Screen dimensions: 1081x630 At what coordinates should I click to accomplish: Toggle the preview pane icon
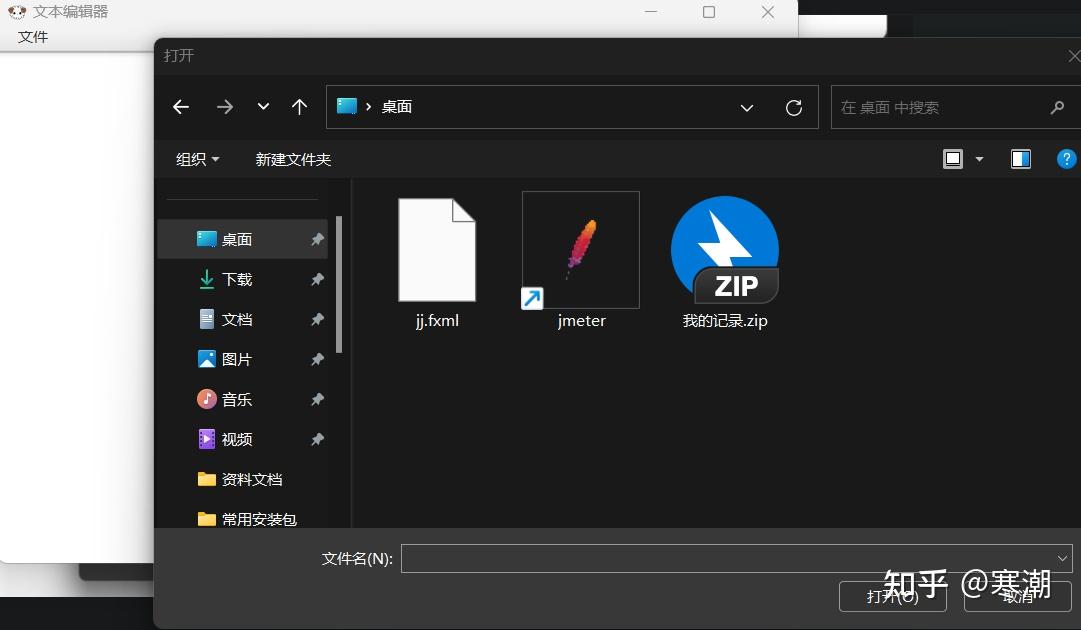pyautogui.click(x=1020, y=158)
